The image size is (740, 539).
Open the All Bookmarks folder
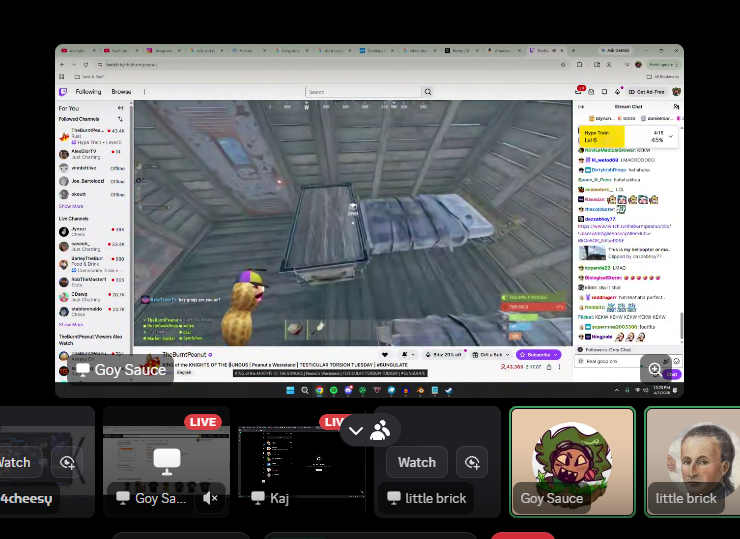(x=663, y=76)
